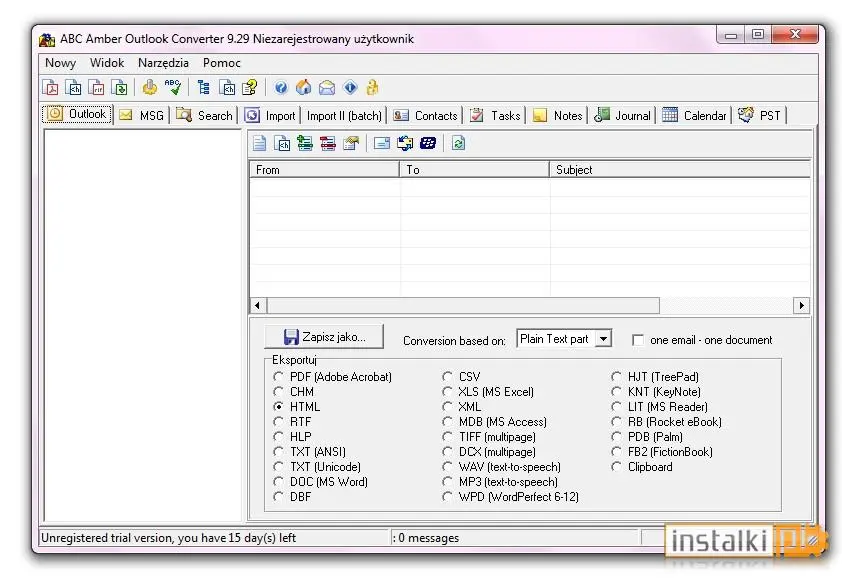Click the orange house home icon
Viewport: 842px width, 578px height.
coord(303,87)
